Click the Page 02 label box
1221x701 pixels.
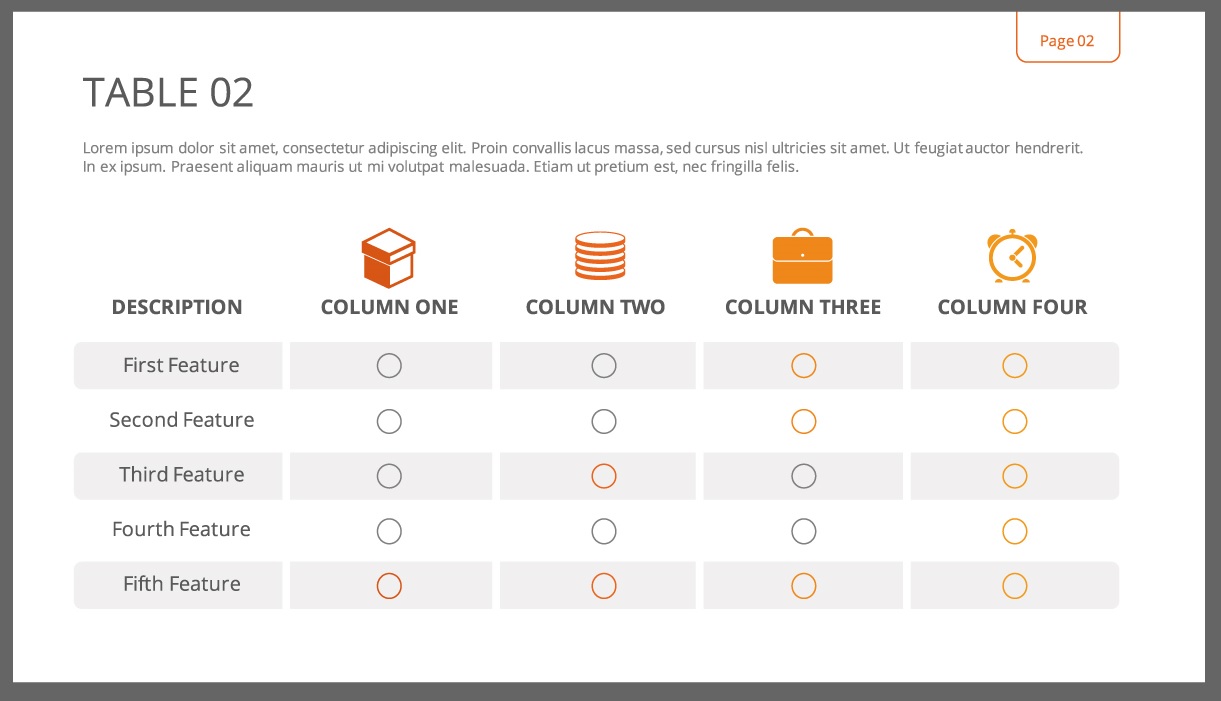click(1067, 40)
